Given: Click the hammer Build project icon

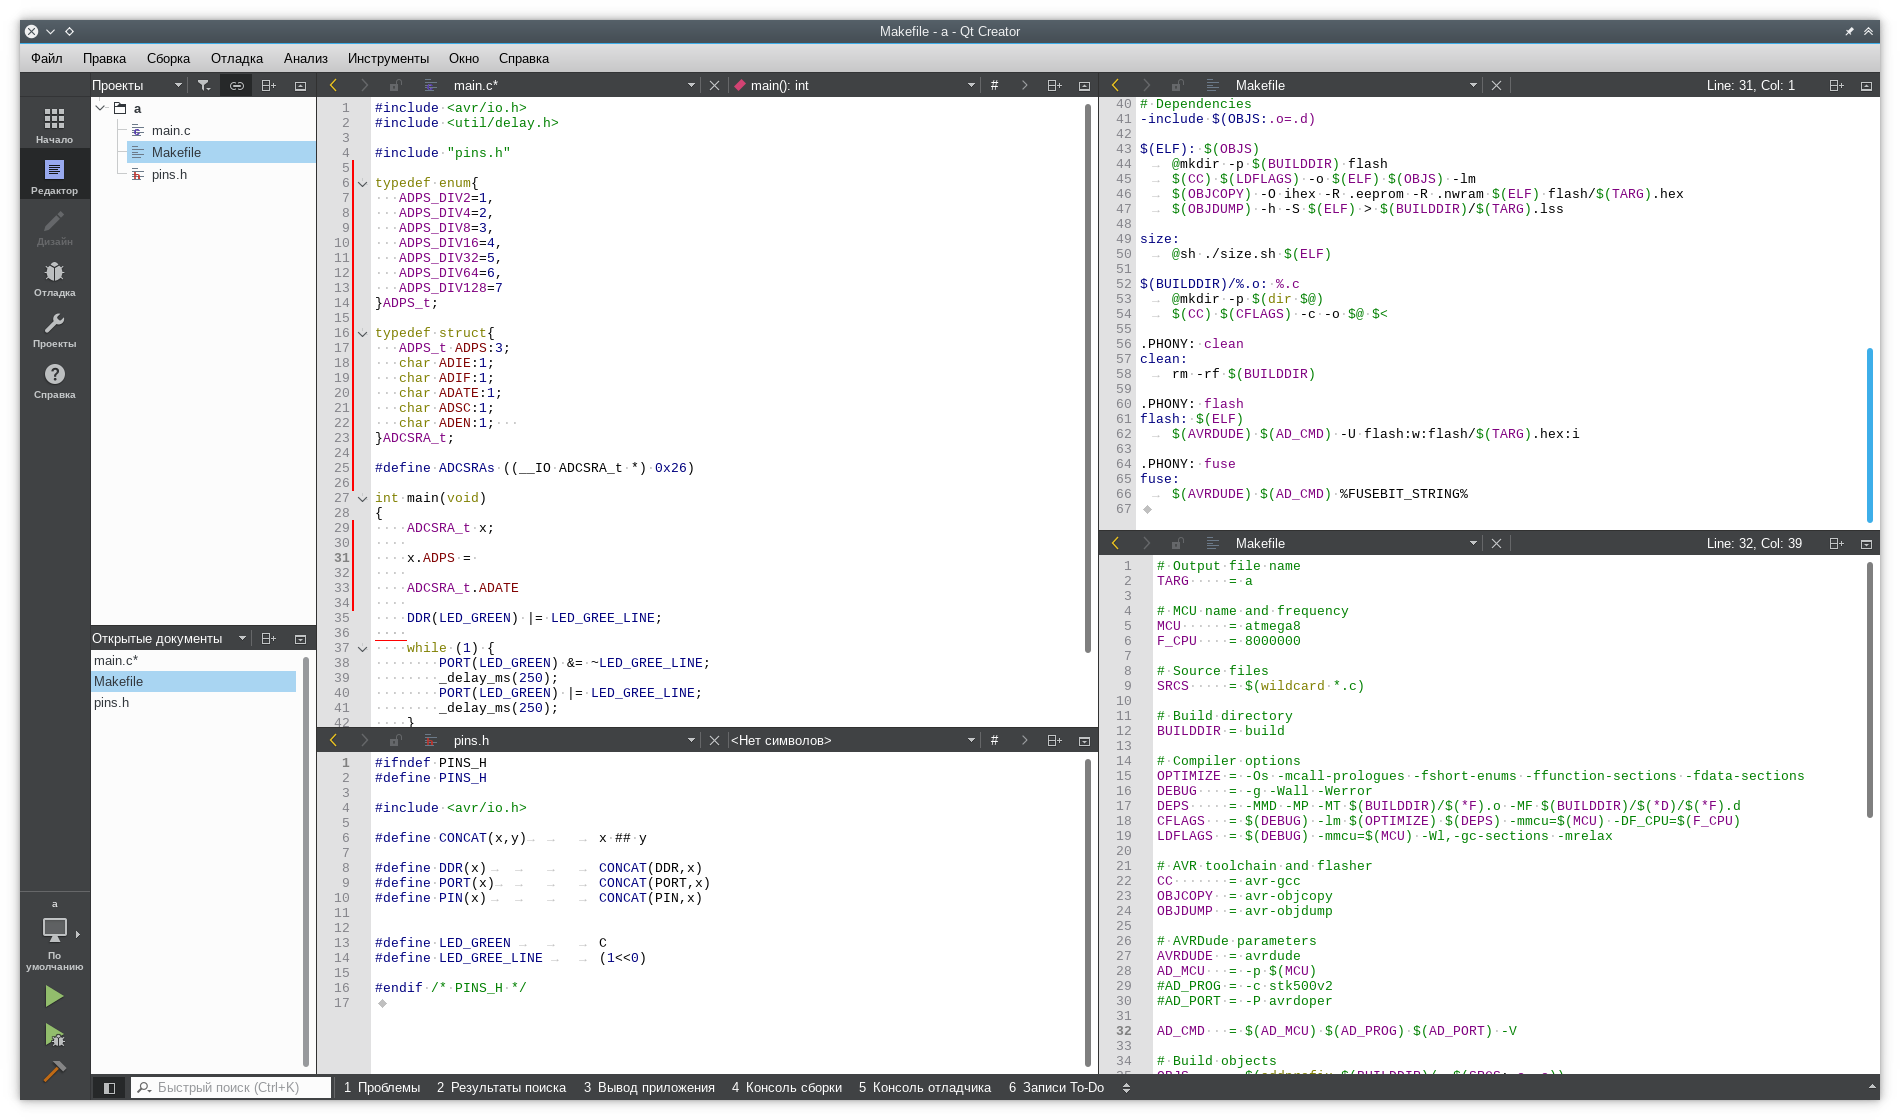Looking at the screenshot, I should pyautogui.click(x=54, y=1071).
